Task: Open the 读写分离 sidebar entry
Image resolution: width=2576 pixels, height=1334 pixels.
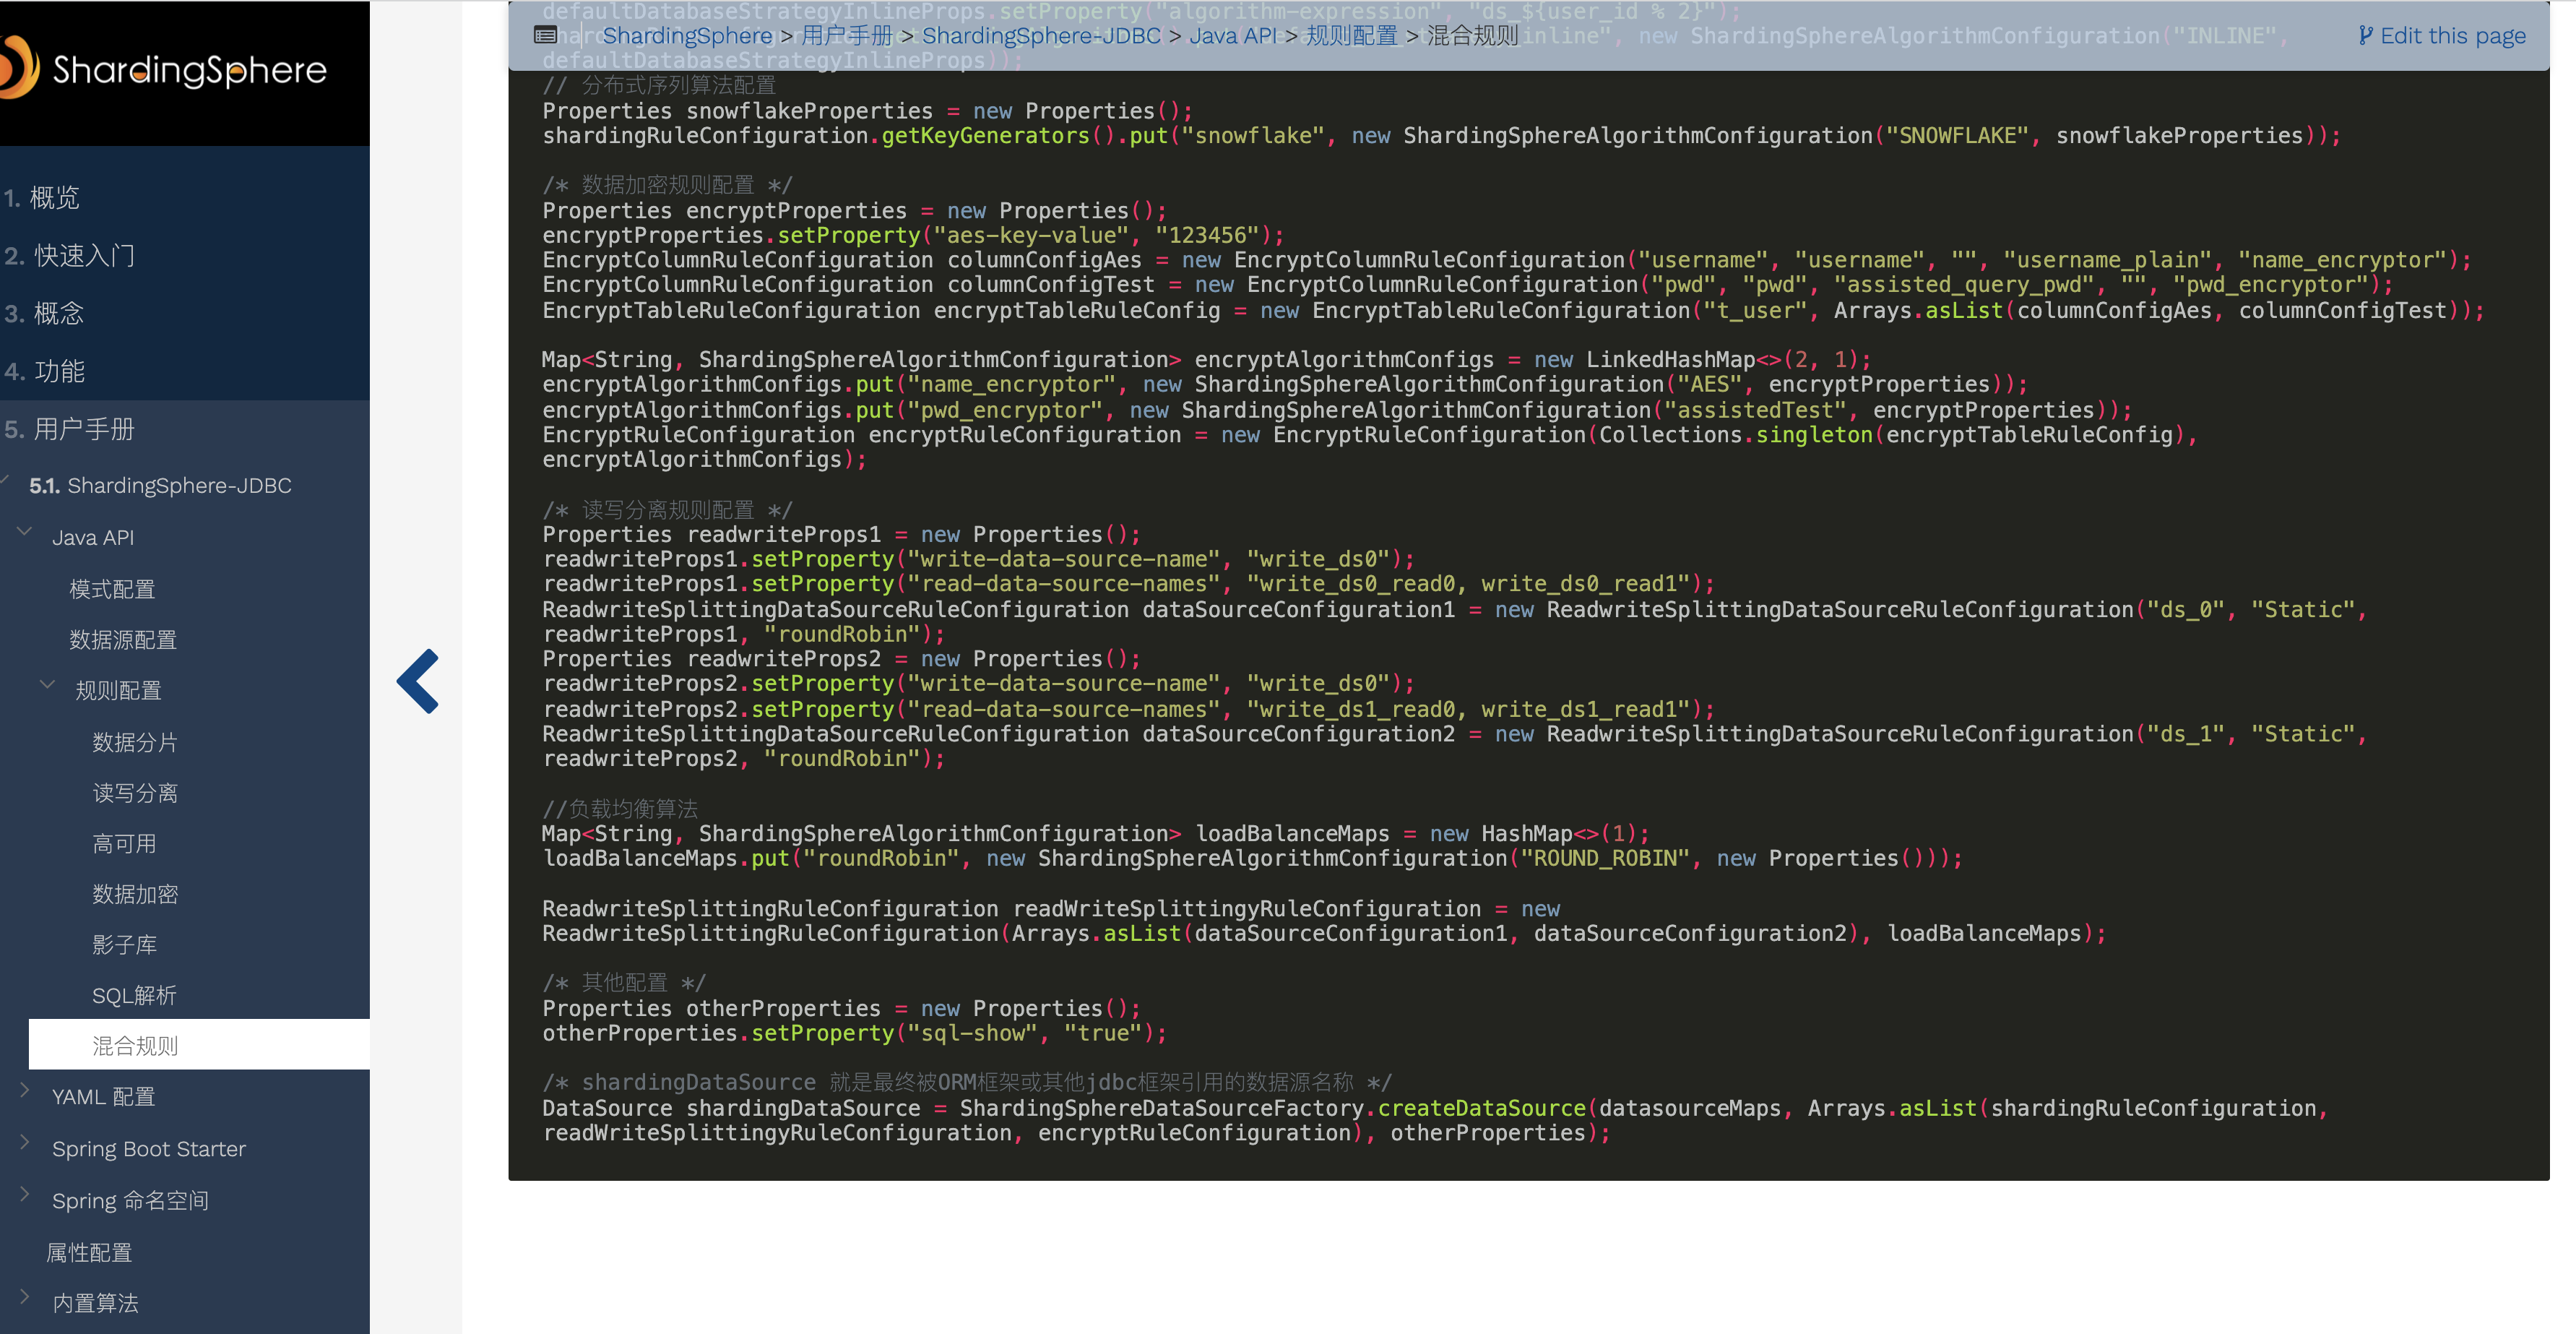Action: (135, 793)
